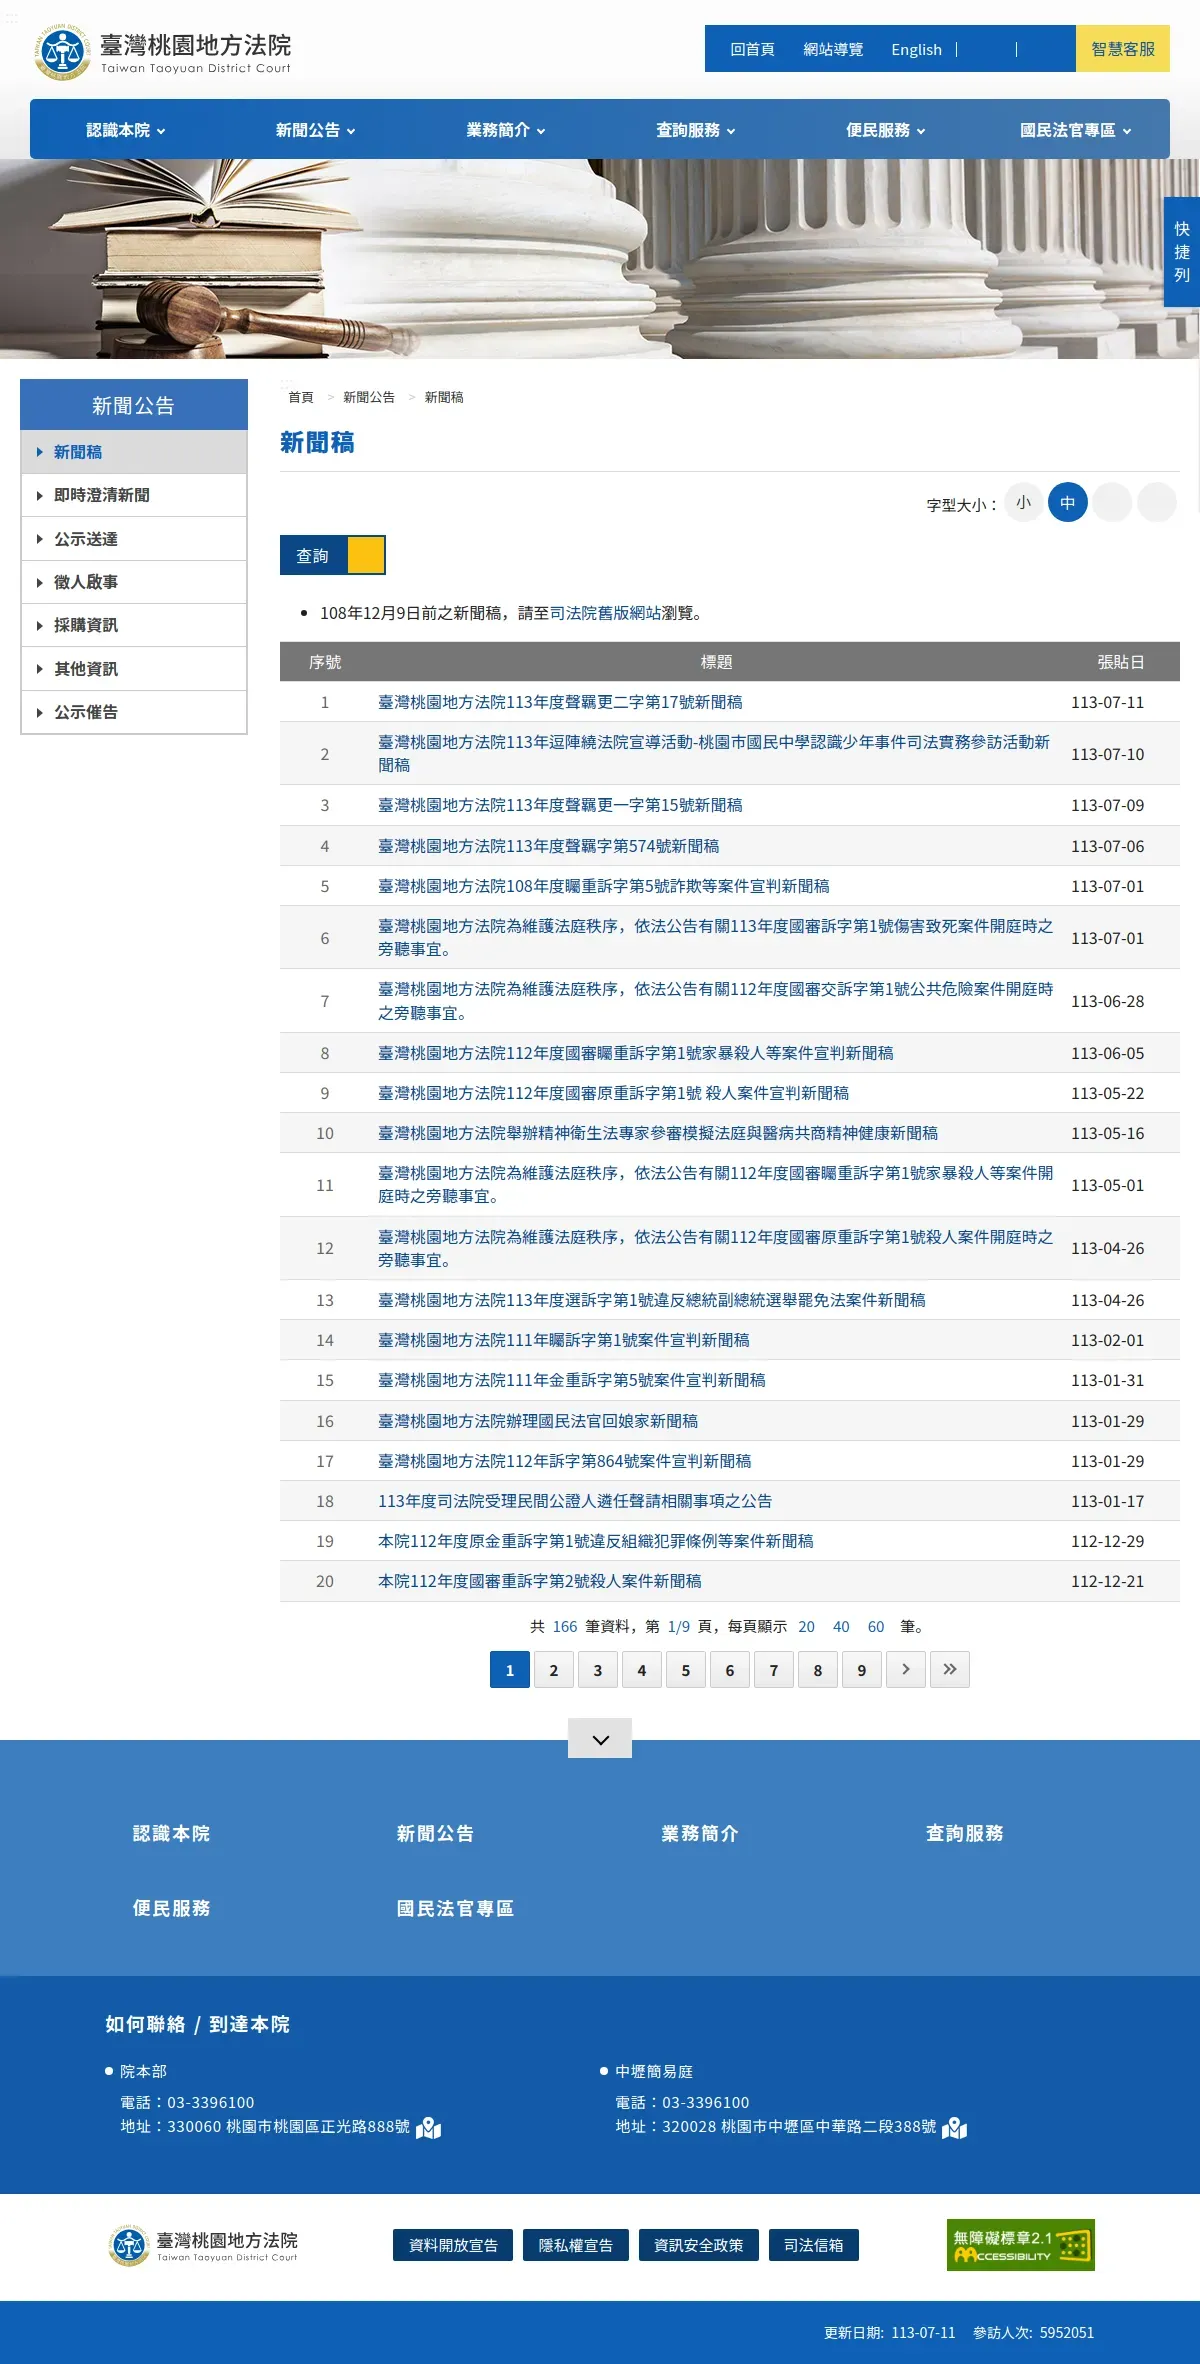Click breadcrumb 新聞公告
This screenshot has height=2364, width=1200.
click(369, 397)
